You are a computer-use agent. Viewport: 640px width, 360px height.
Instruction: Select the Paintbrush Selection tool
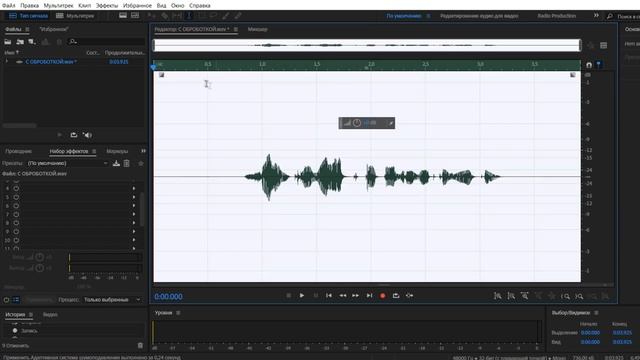click(226, 16)
